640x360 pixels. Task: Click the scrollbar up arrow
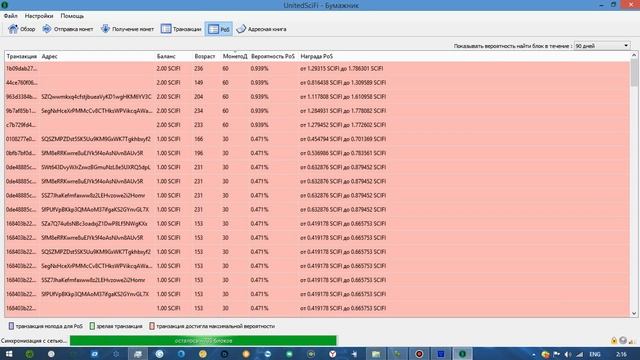tap(634, 55)
